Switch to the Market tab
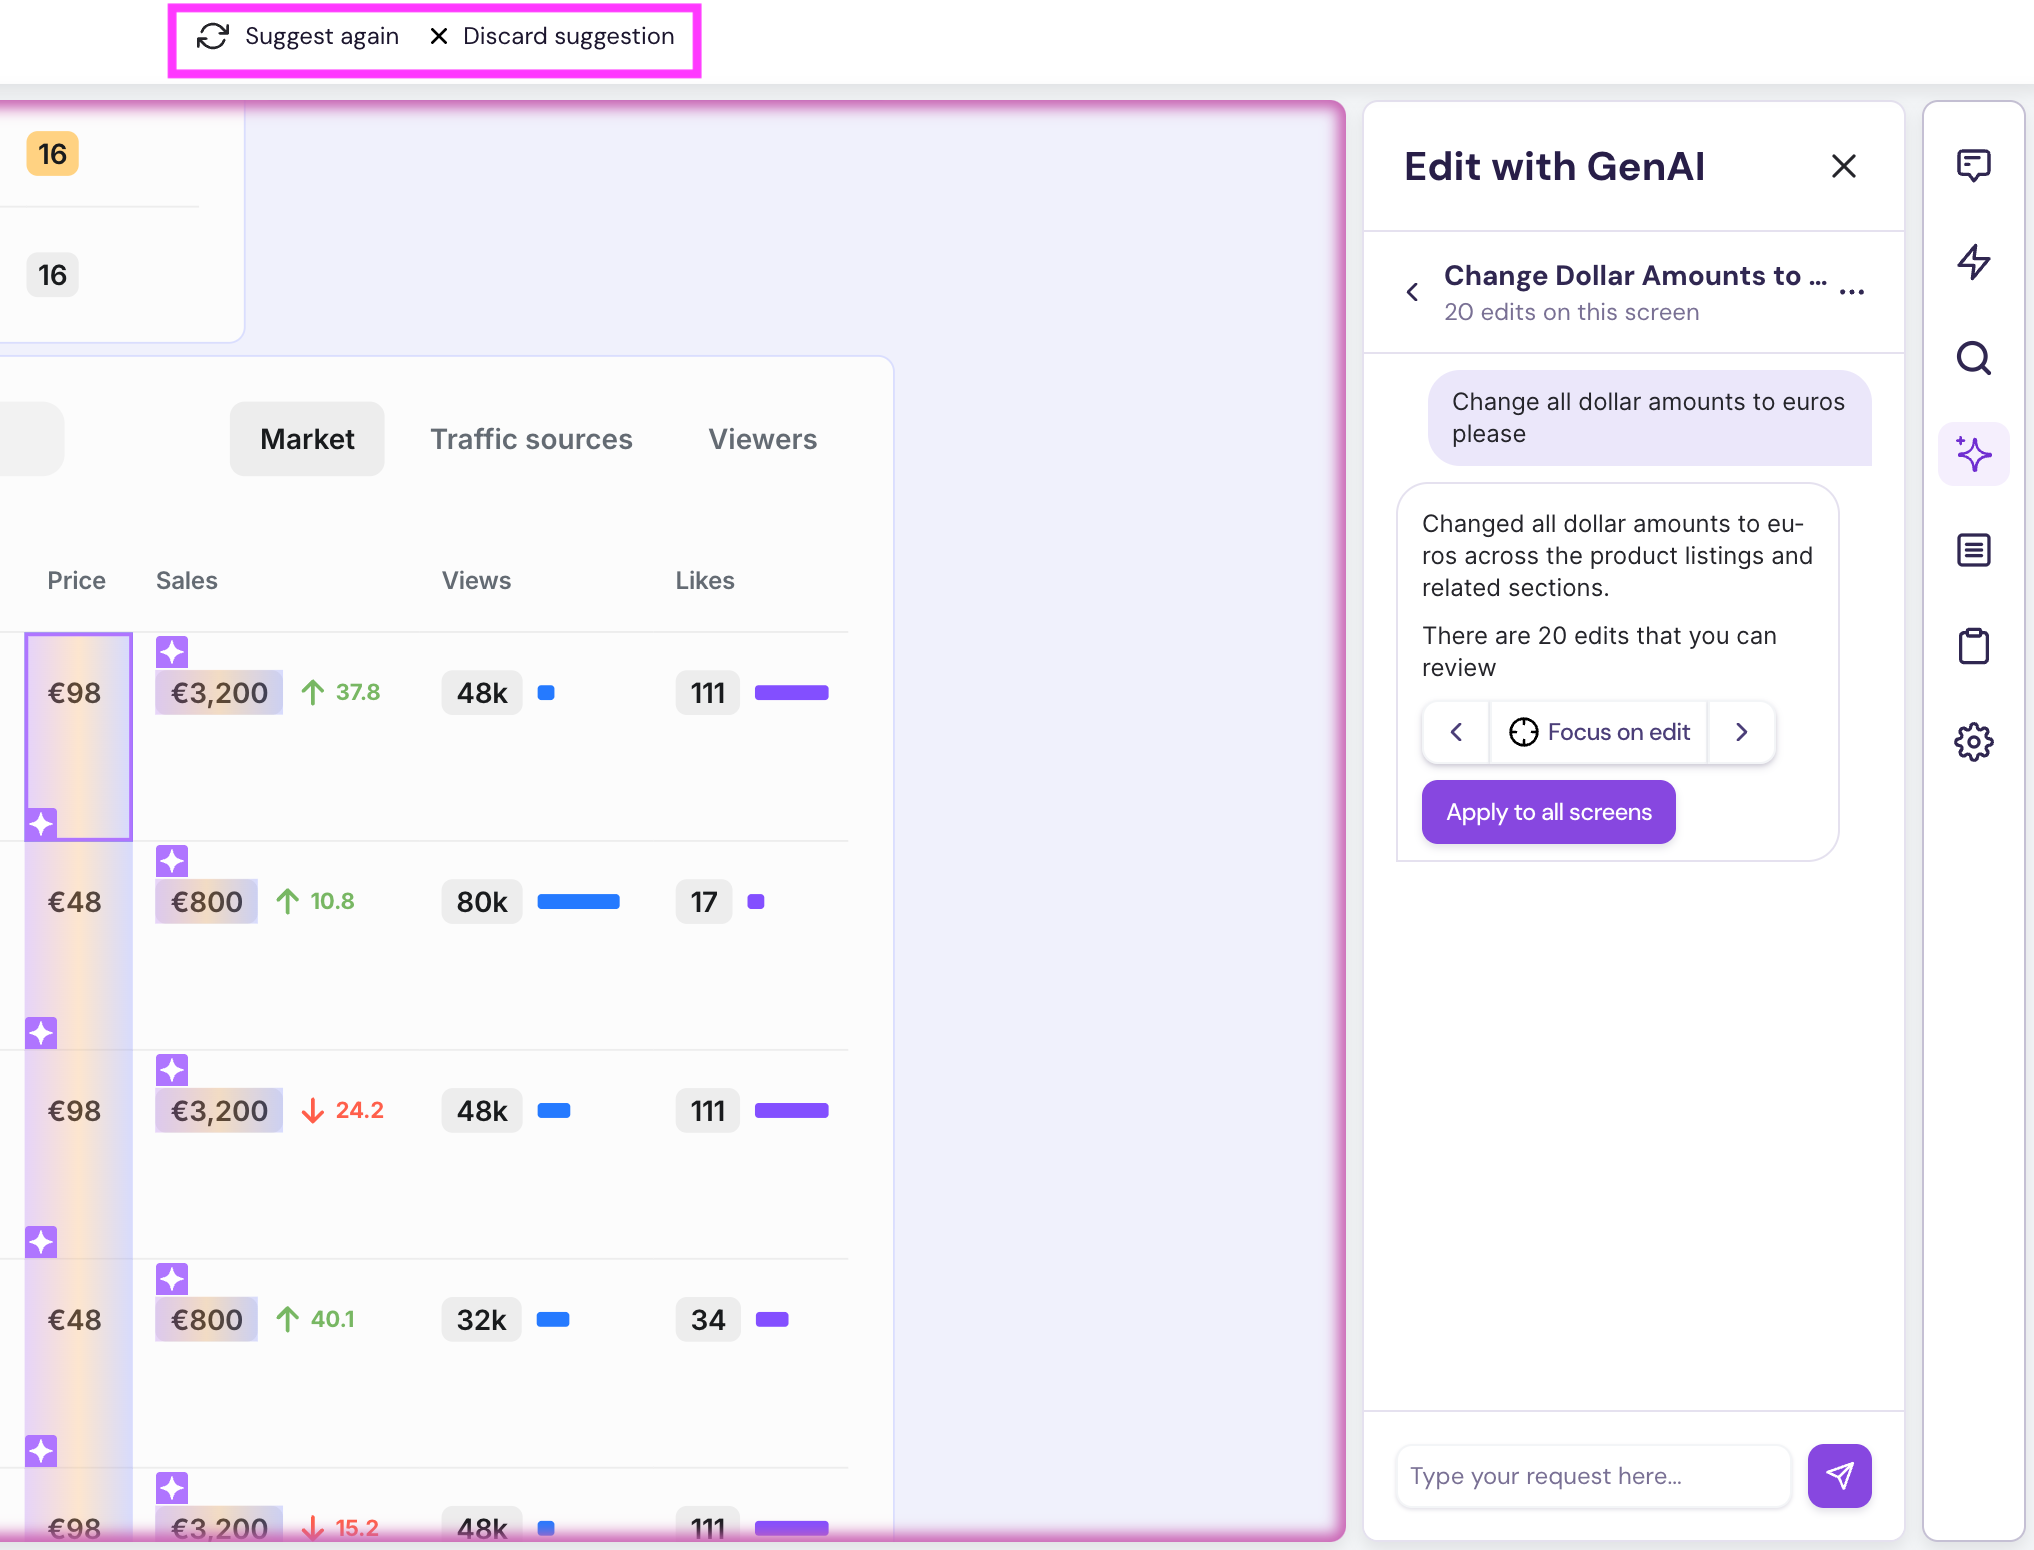Image resolution: width=2034 pixels, height=1550 pixels. click(x=307, y=439)
